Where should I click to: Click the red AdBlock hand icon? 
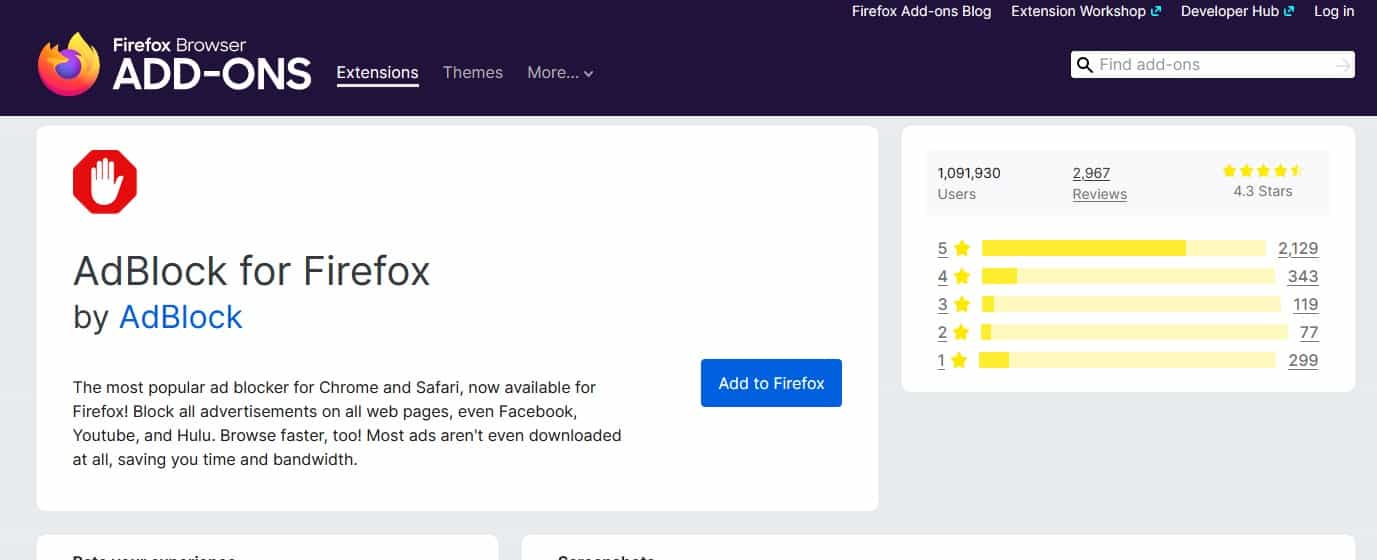(x=105, y=182)
